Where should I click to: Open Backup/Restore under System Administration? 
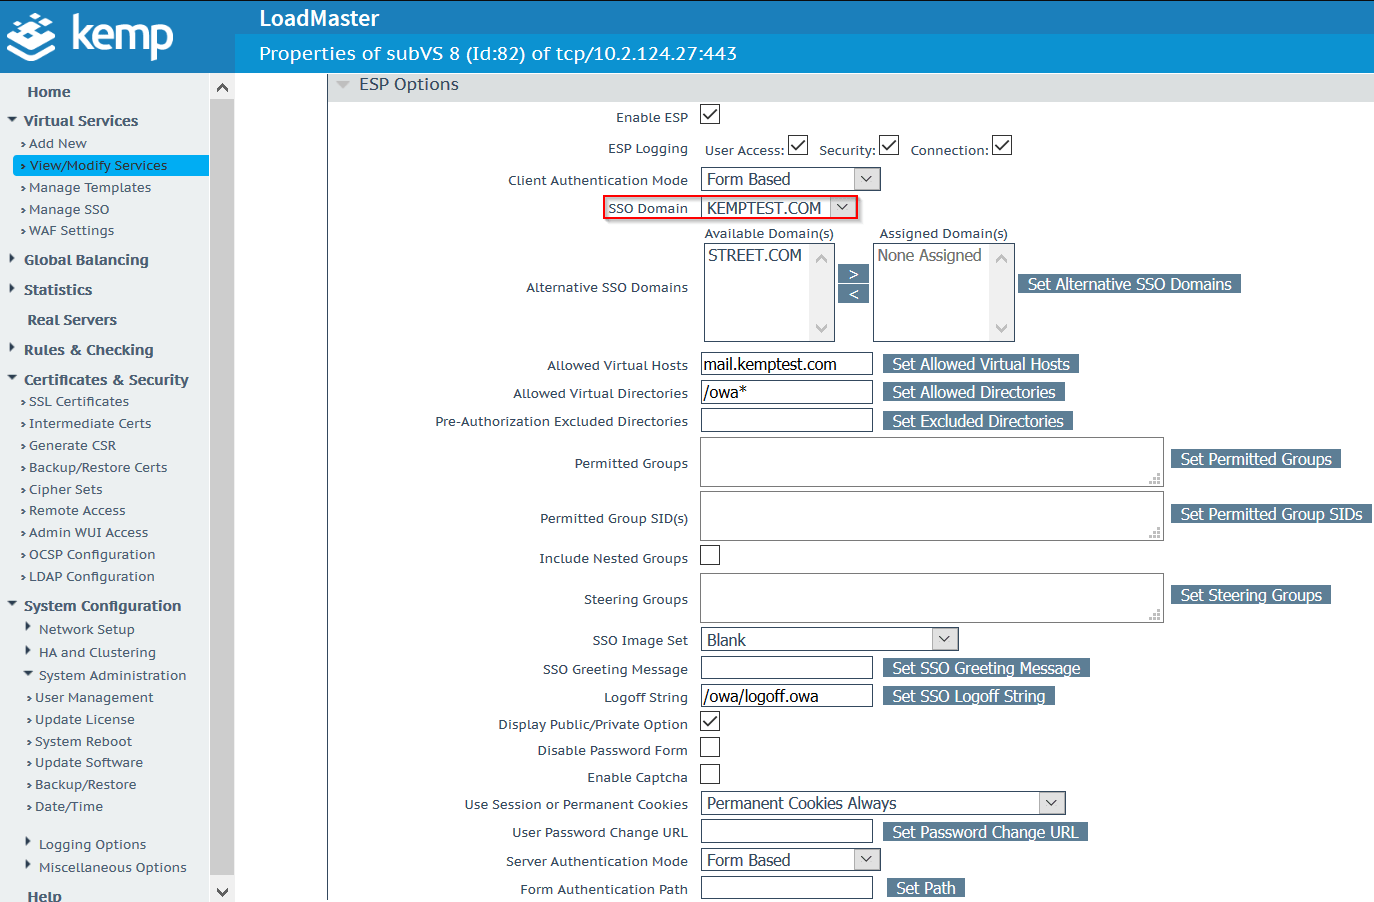point(85,785)
